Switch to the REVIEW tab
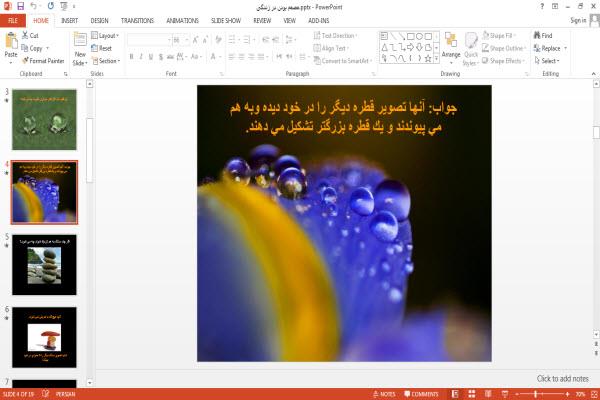The width and height of the screenshot is (600, 400). tap(262, 21)
